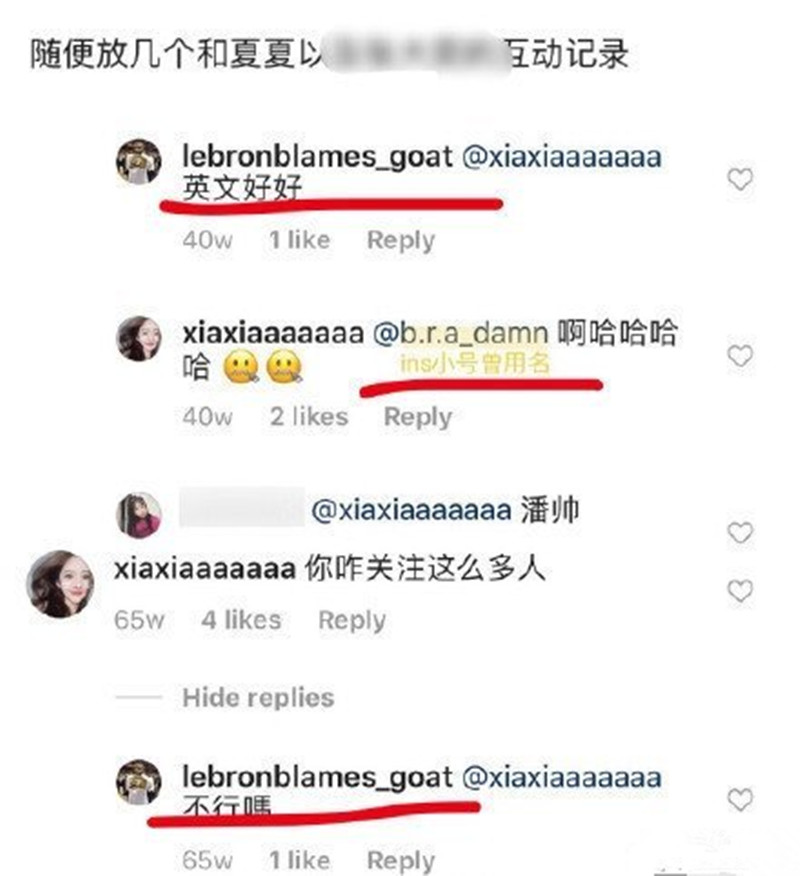The image size is (800, 876).
Task: Collapse thread using Hide replies
Action: pos(258,698)
